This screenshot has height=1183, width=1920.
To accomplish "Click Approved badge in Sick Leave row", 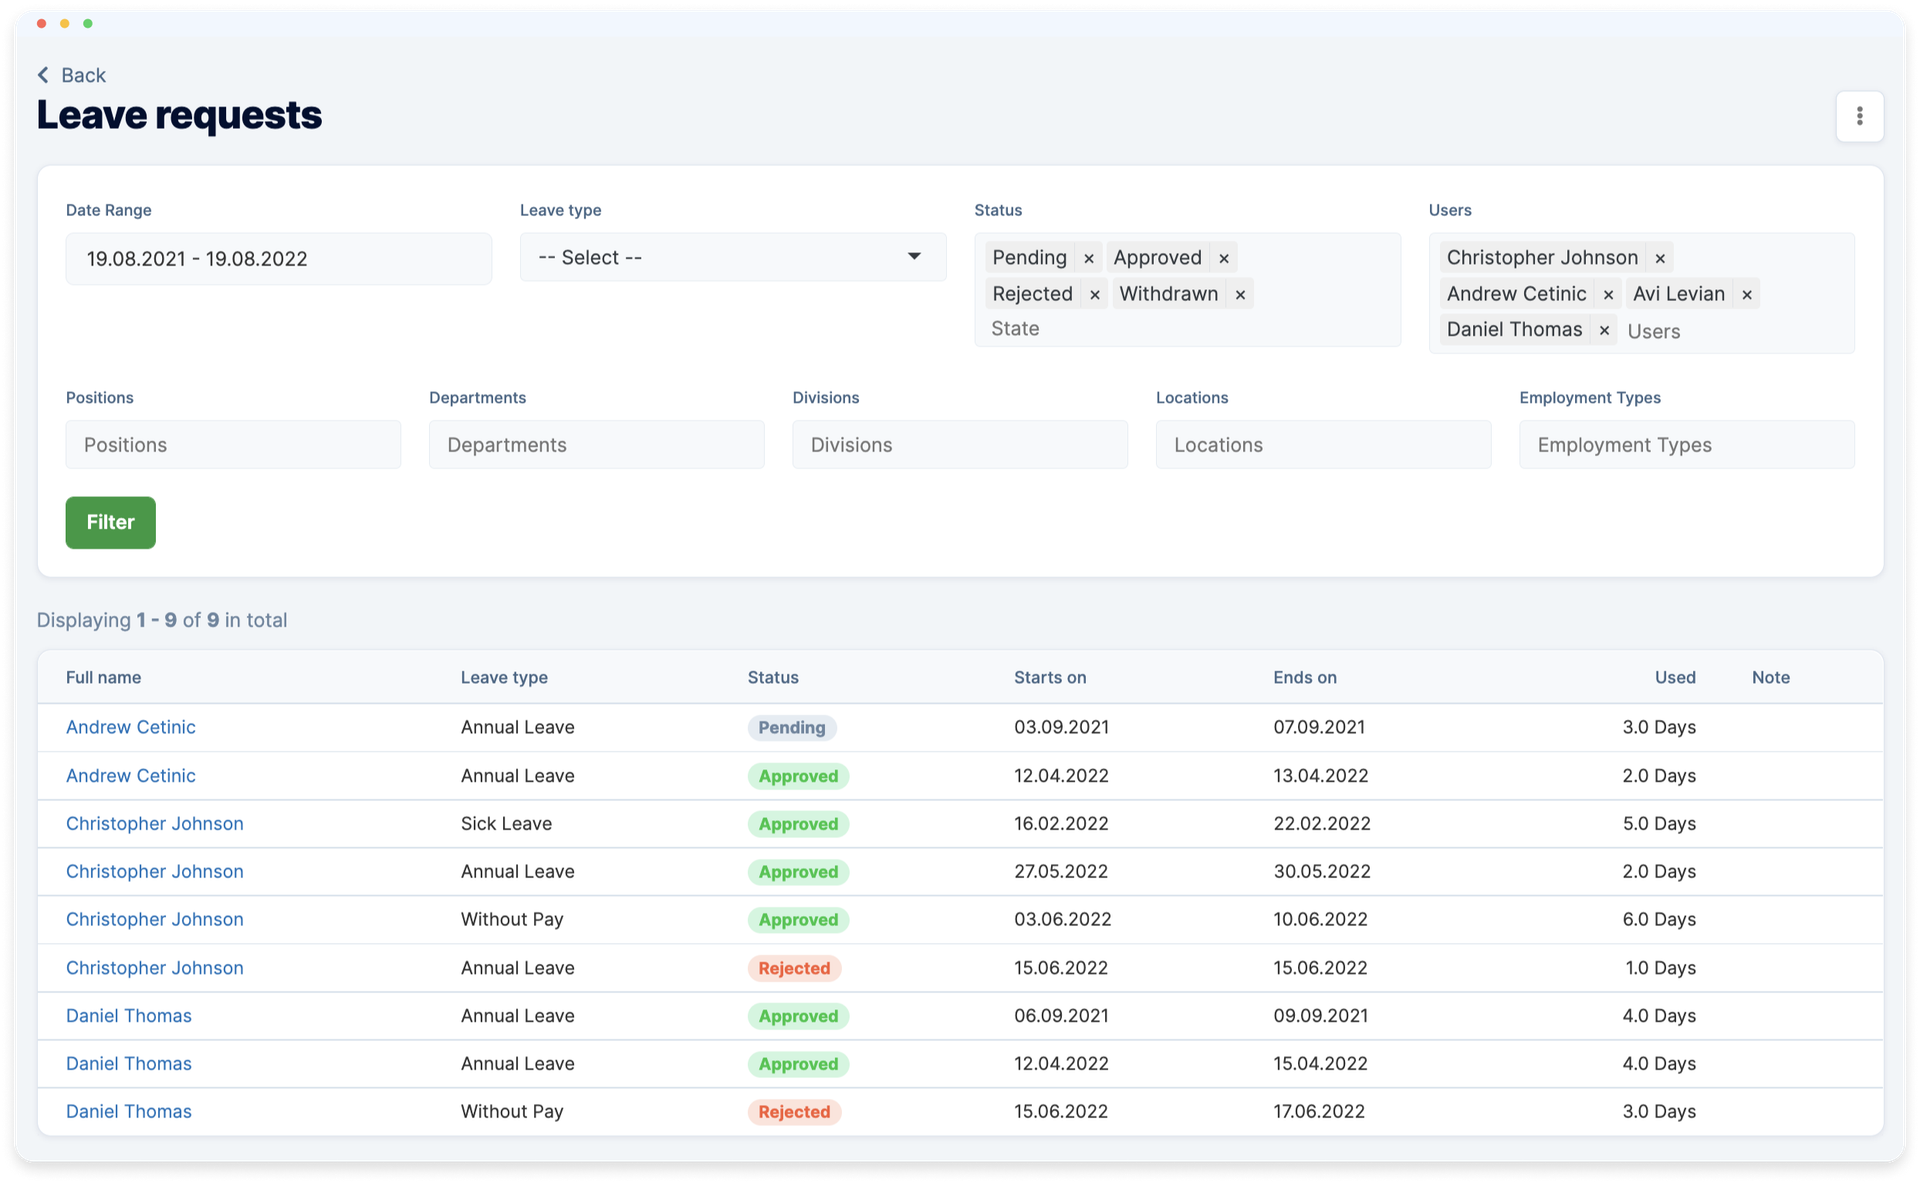I will pyautogui.click(x=798, y=823).
